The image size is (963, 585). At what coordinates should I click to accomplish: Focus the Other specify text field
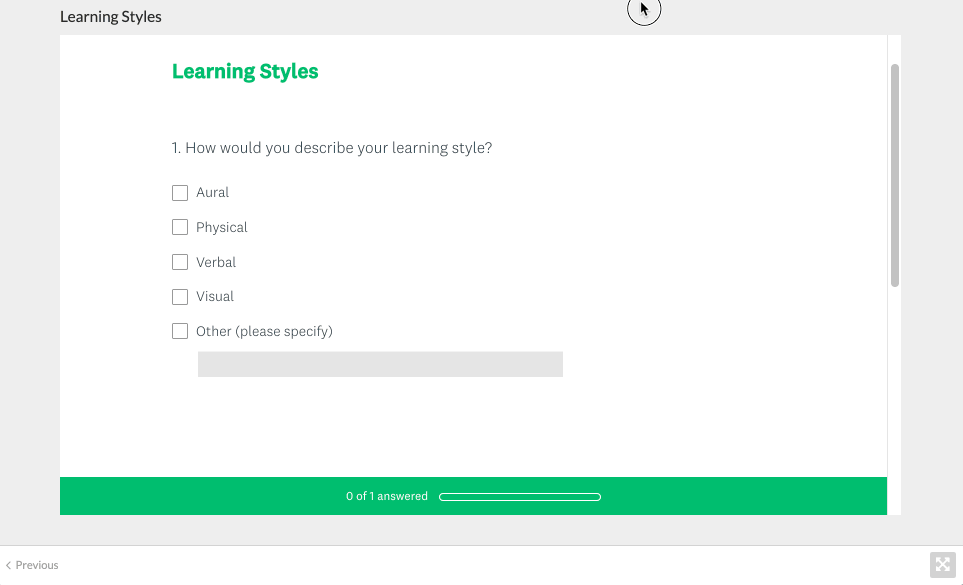coord(380,364)
